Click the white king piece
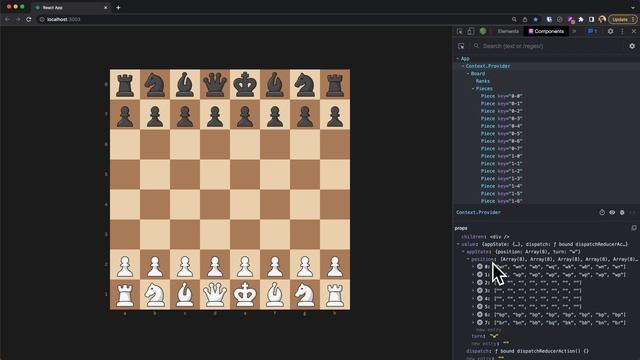 click(245, 294)
